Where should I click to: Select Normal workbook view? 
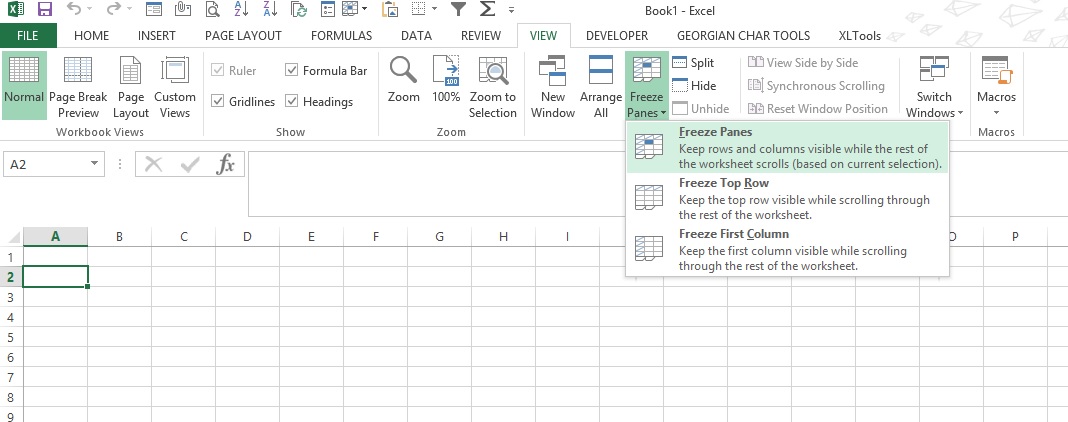coord(24,85)
